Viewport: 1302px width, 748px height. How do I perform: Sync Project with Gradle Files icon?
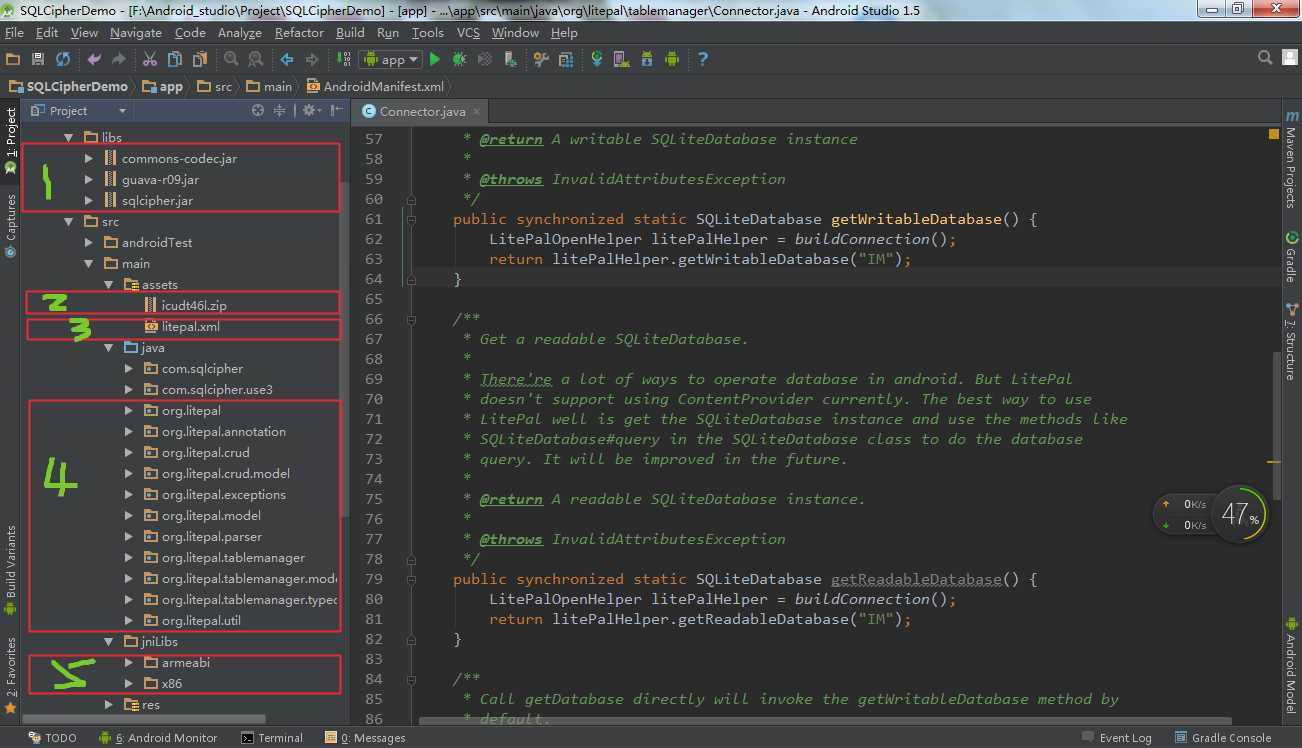click(x=597, y=60)
